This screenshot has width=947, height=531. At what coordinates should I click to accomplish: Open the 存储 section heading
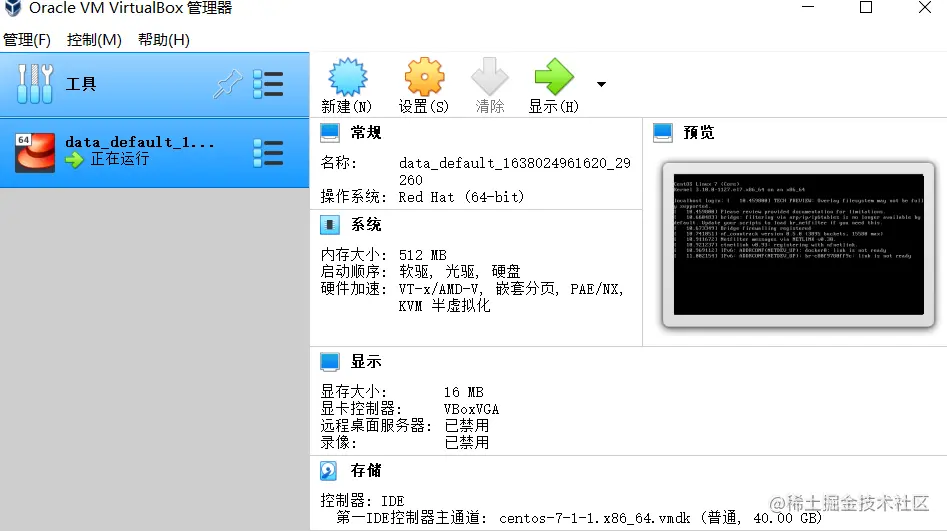[366, 471]
